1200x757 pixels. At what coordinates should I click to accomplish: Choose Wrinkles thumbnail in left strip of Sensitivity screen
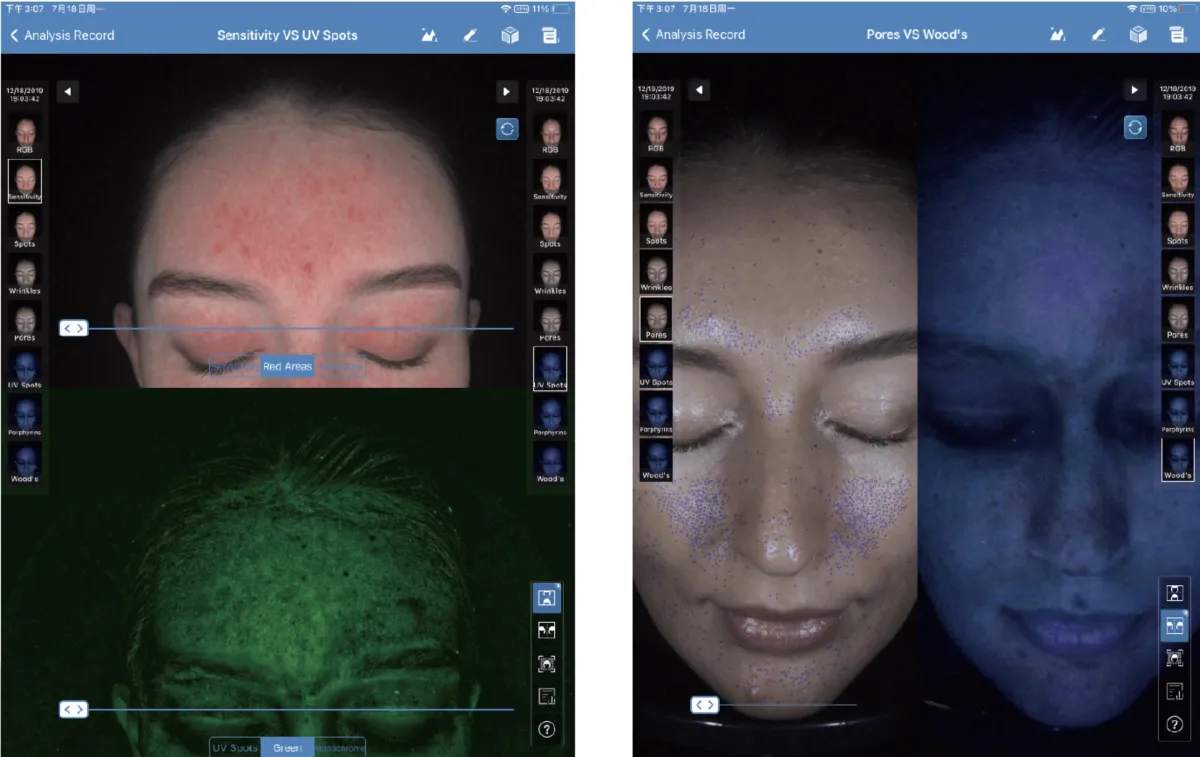tap(26, 275)
